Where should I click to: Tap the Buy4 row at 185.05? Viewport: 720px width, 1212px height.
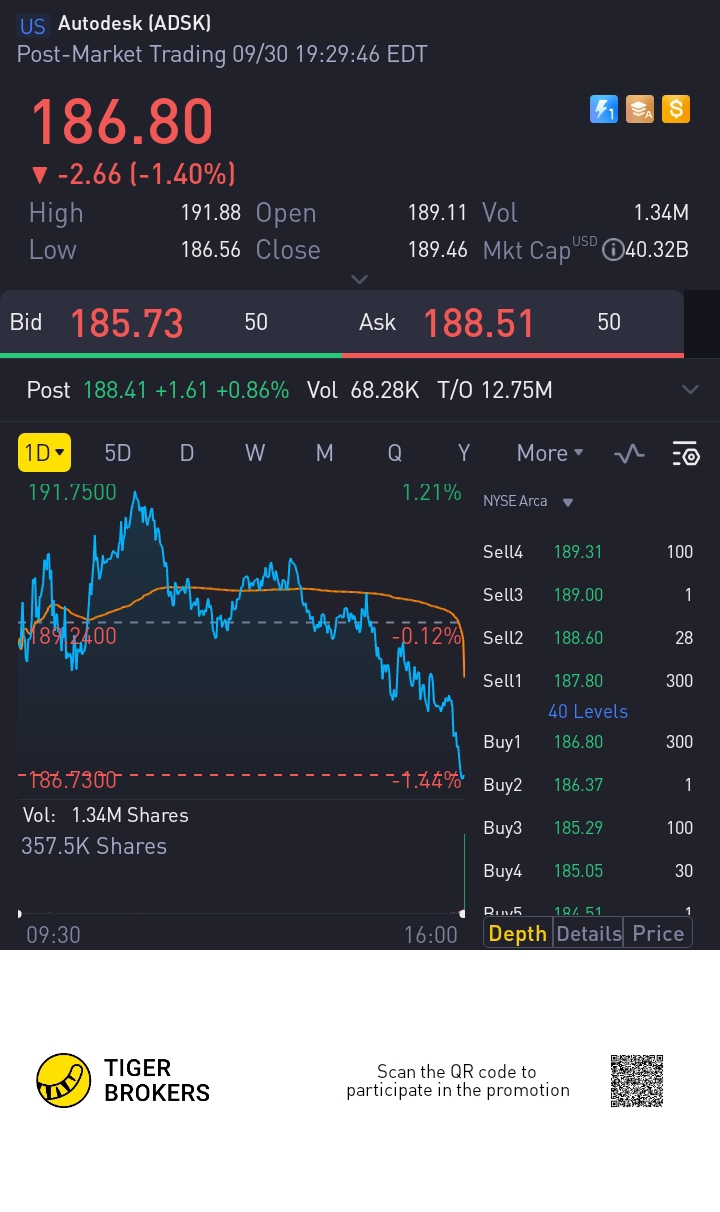tap(588, 871)
